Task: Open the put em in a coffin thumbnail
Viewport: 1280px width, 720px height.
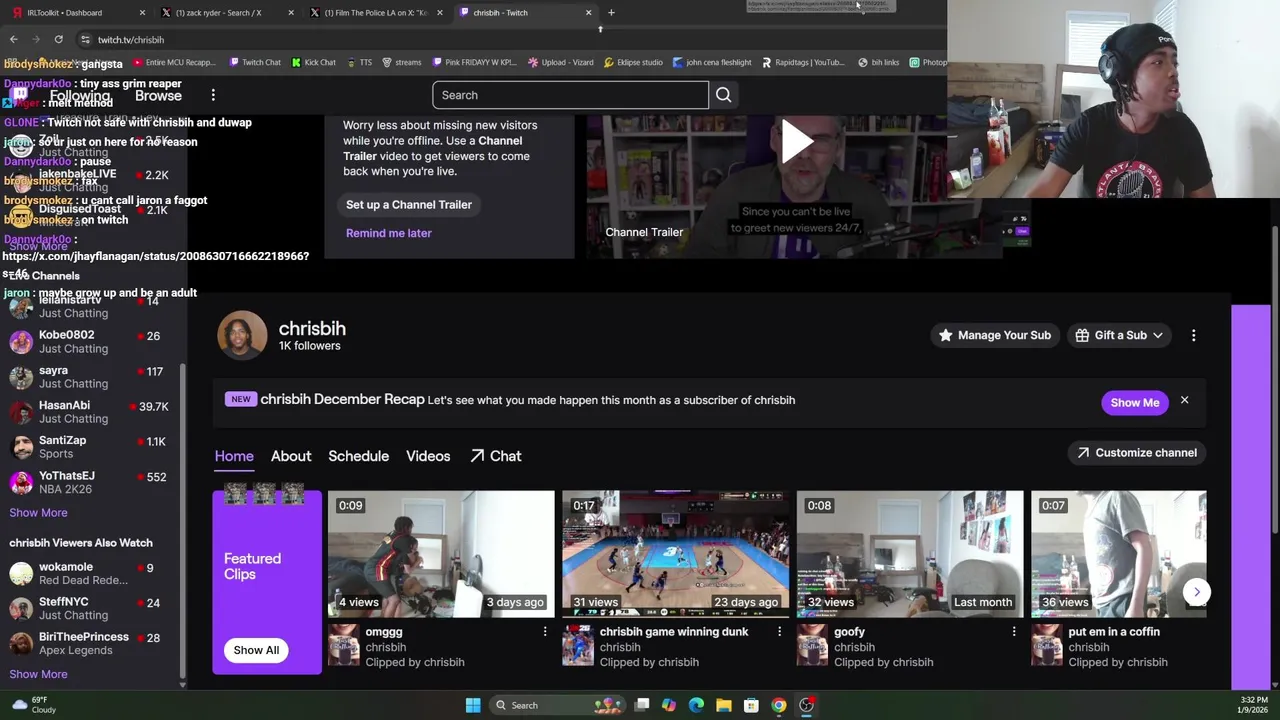Action: pos(1118,554)
